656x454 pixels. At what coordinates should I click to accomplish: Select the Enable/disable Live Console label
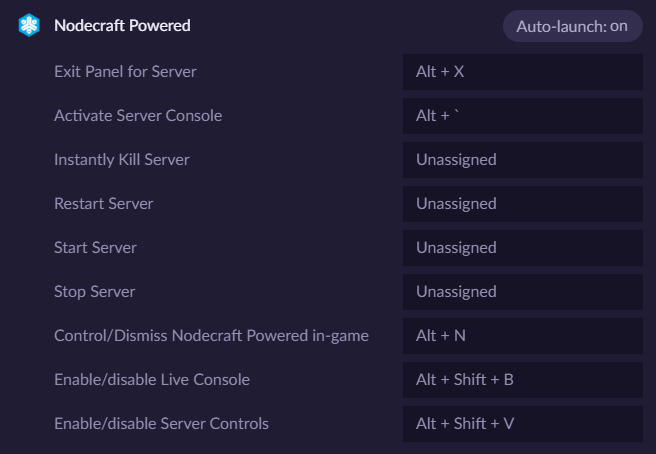152,380
